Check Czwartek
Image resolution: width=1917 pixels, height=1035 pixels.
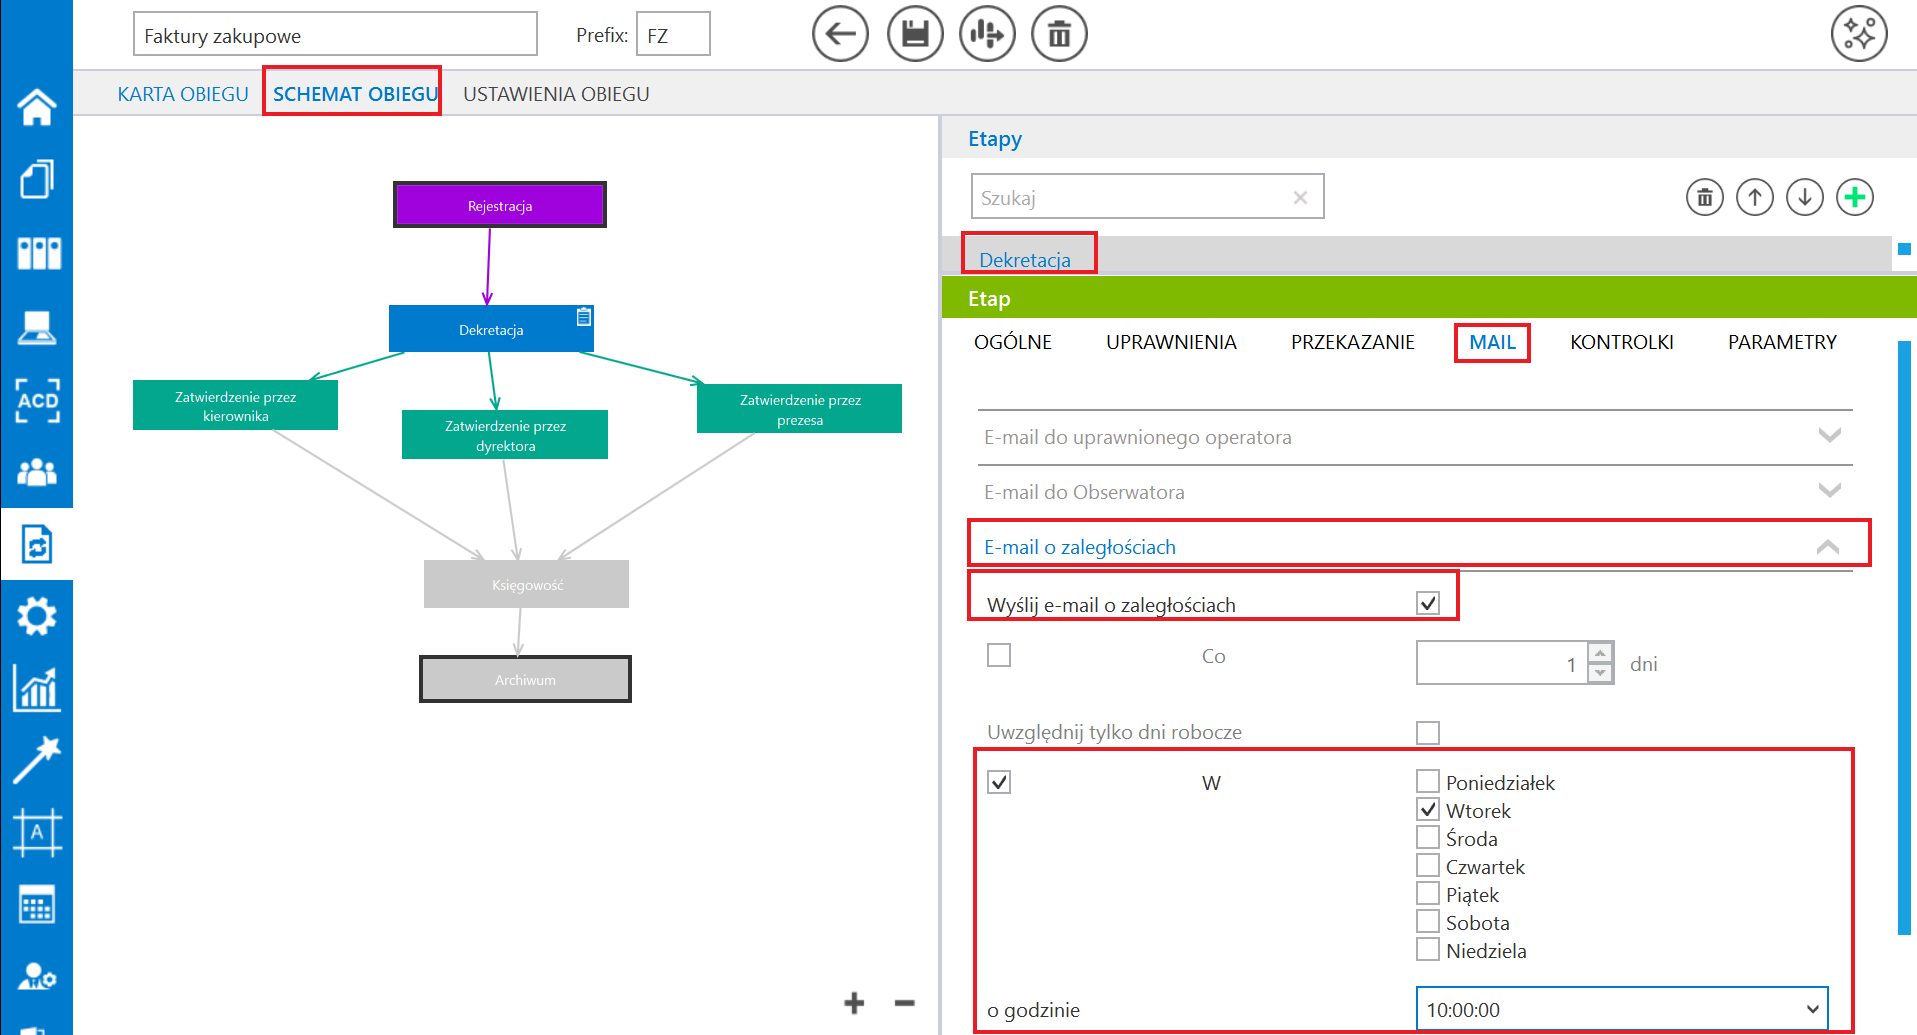pos(1428,865)
